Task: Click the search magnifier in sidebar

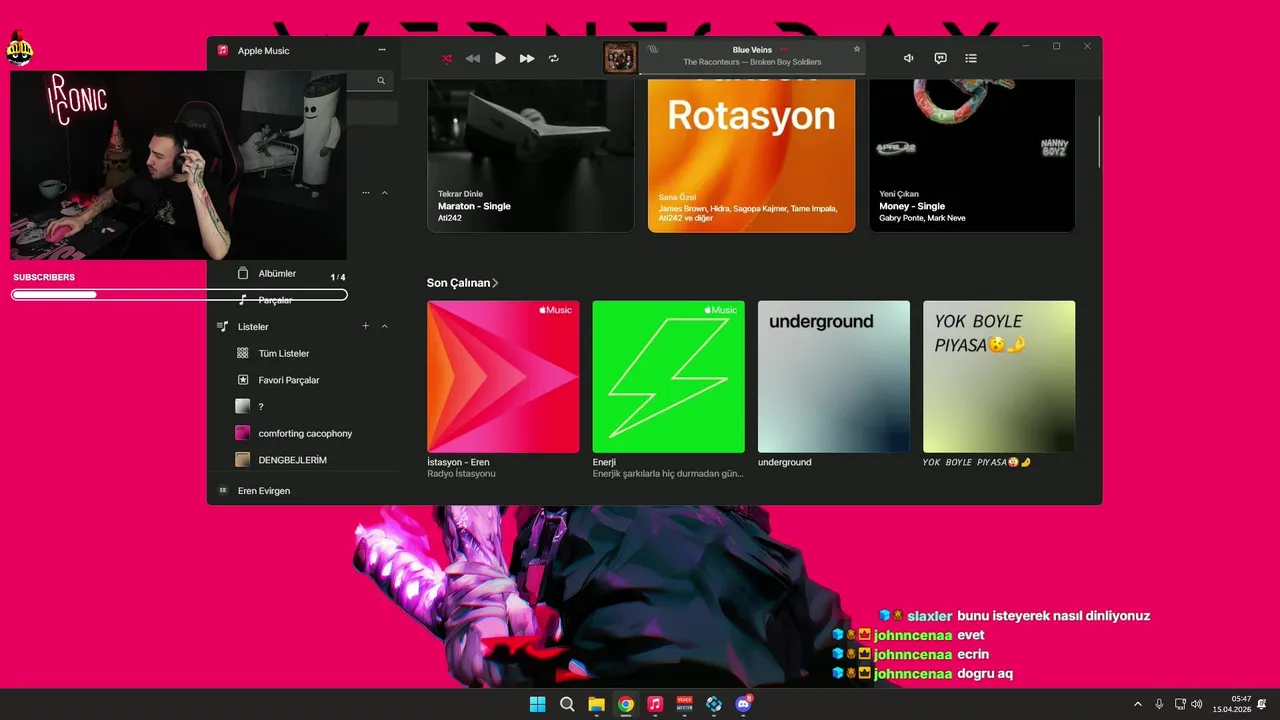Action: pos(381,81)
